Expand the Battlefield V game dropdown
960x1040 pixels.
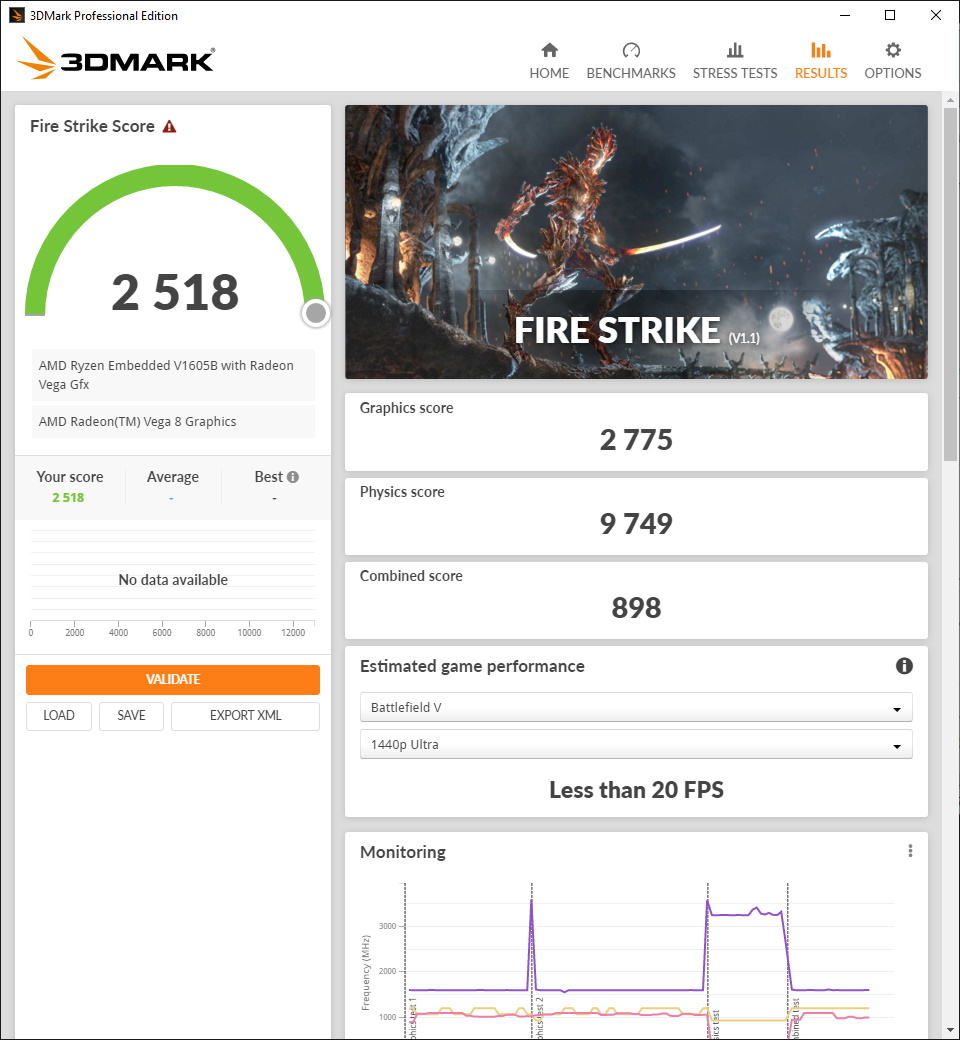[x=636, y=708]
